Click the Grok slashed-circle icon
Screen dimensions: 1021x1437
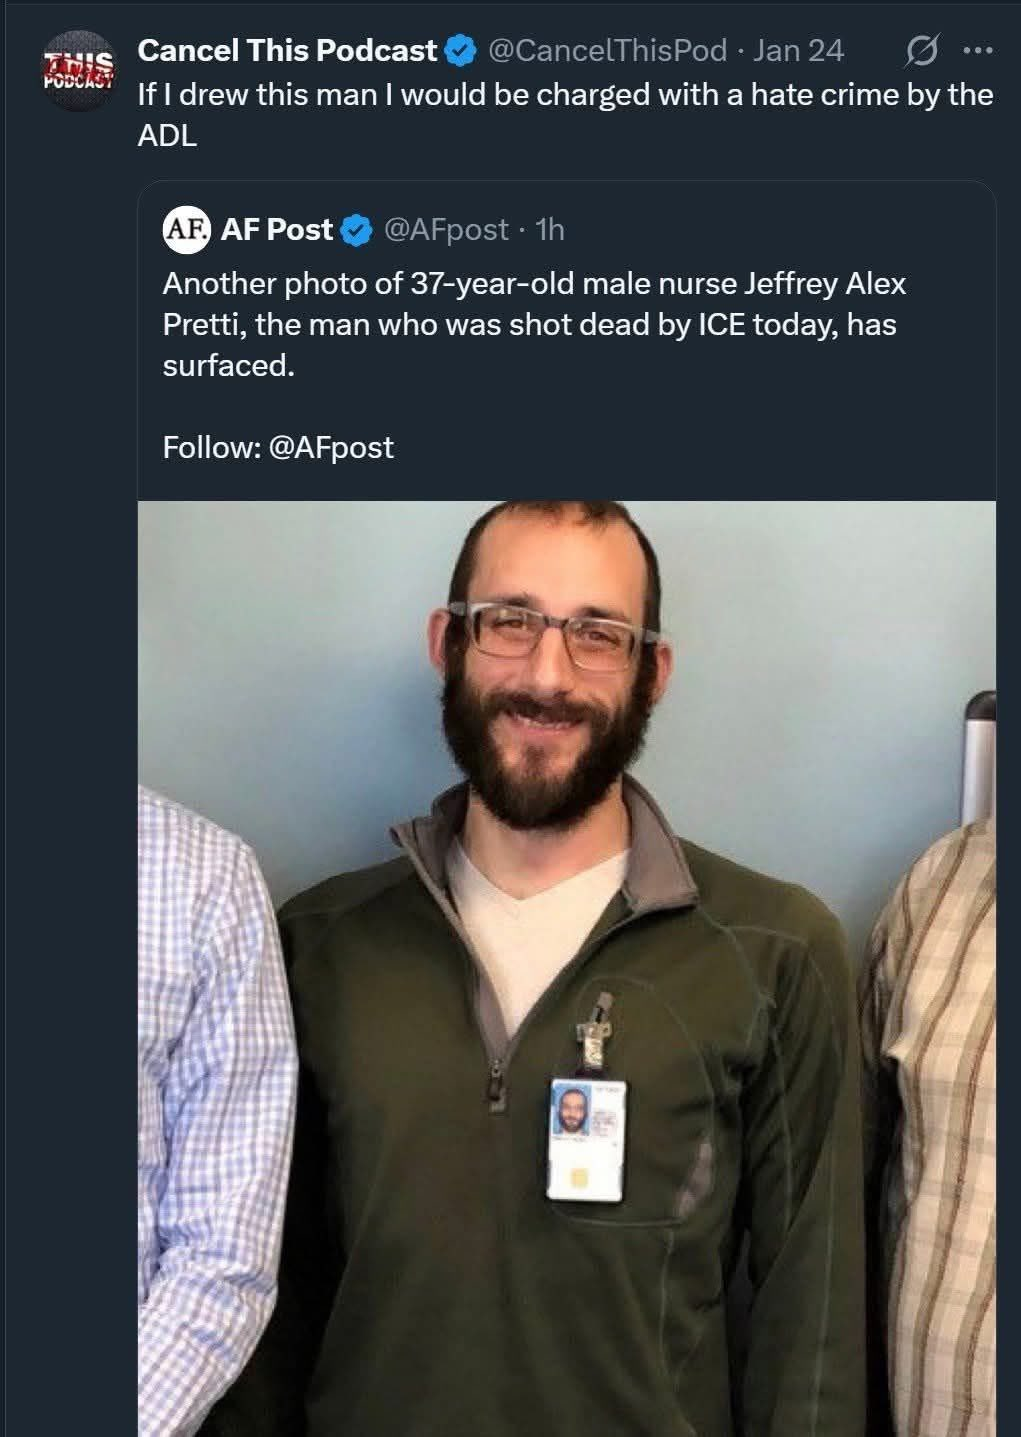click(918, 52)
